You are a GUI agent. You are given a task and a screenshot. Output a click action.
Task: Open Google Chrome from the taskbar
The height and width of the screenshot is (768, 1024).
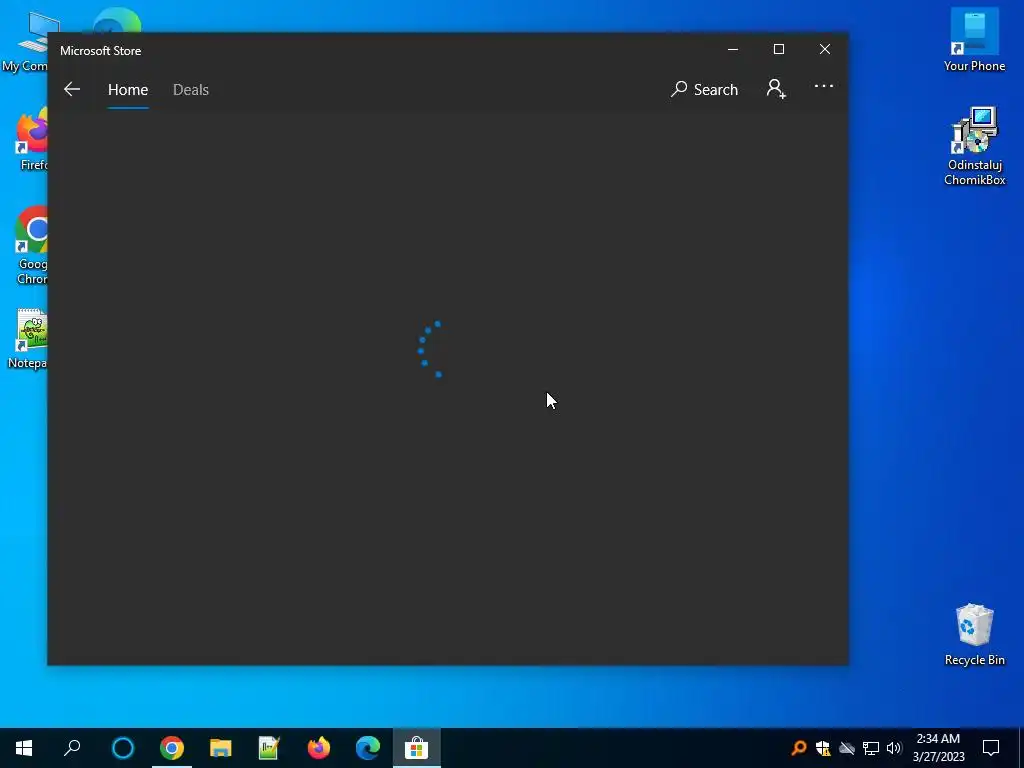tap(172, 748)
